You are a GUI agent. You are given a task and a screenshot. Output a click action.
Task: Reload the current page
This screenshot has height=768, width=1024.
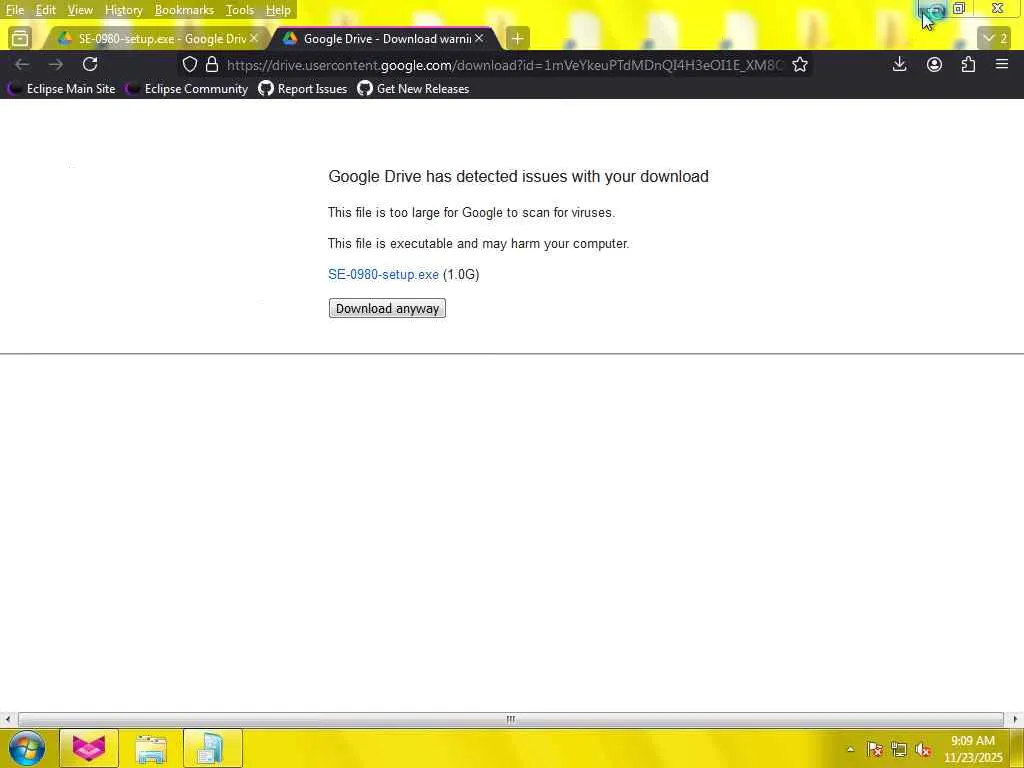click(90, 64)
